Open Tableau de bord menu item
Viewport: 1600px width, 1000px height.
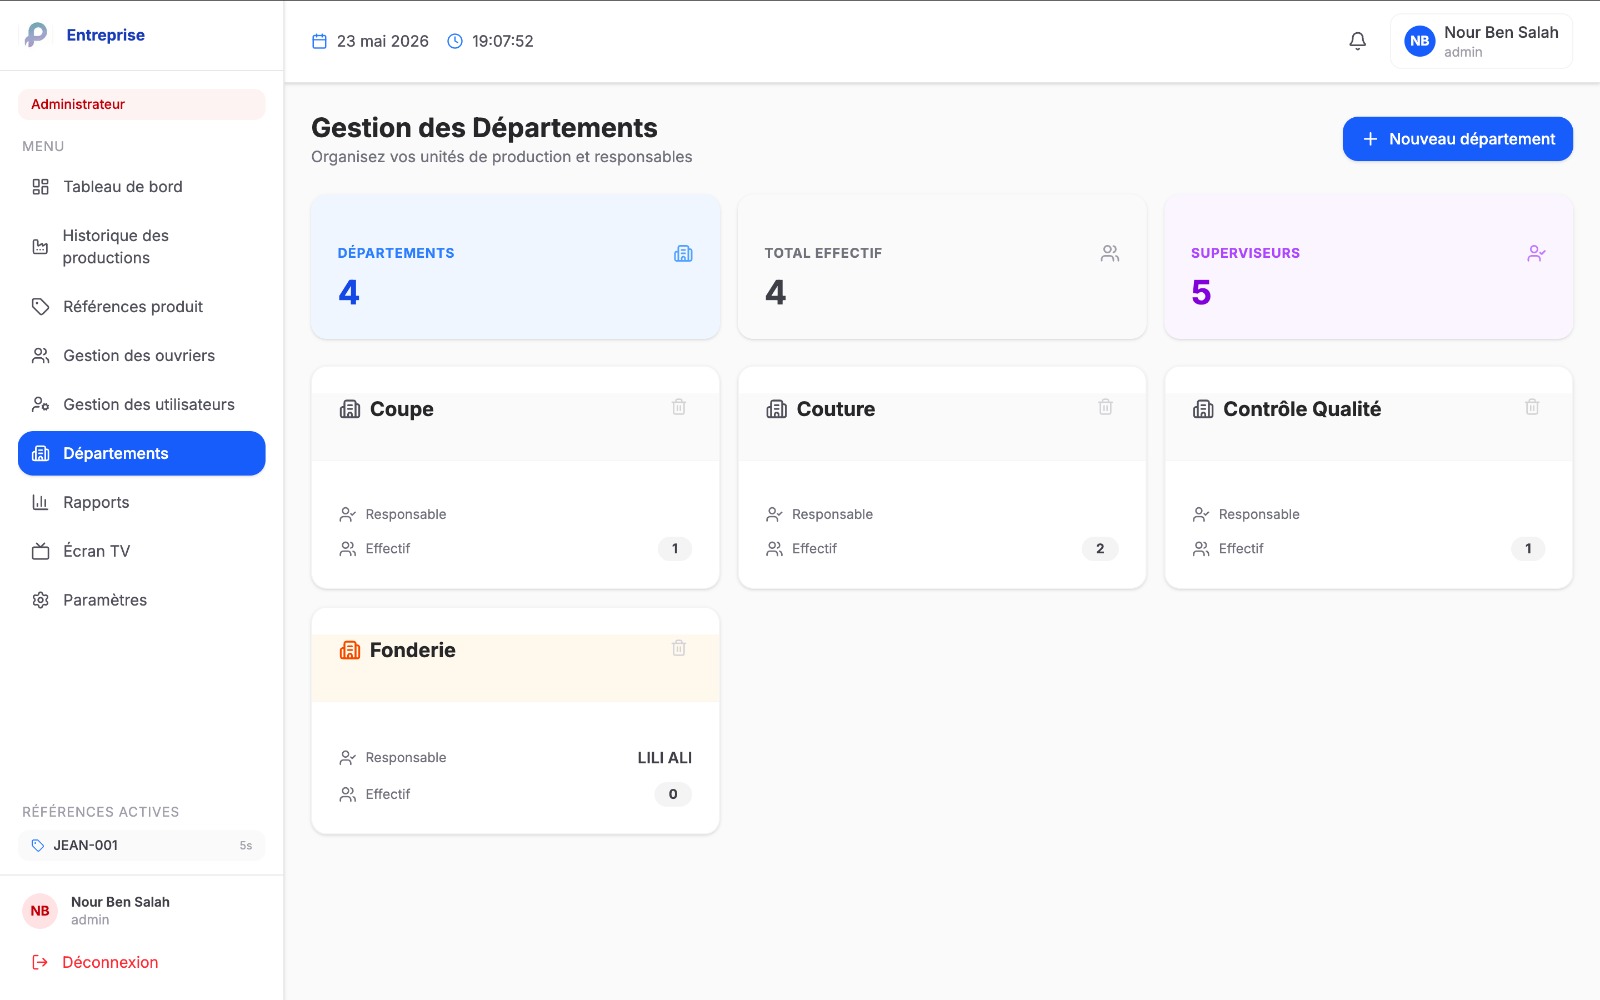pos(142,187)
